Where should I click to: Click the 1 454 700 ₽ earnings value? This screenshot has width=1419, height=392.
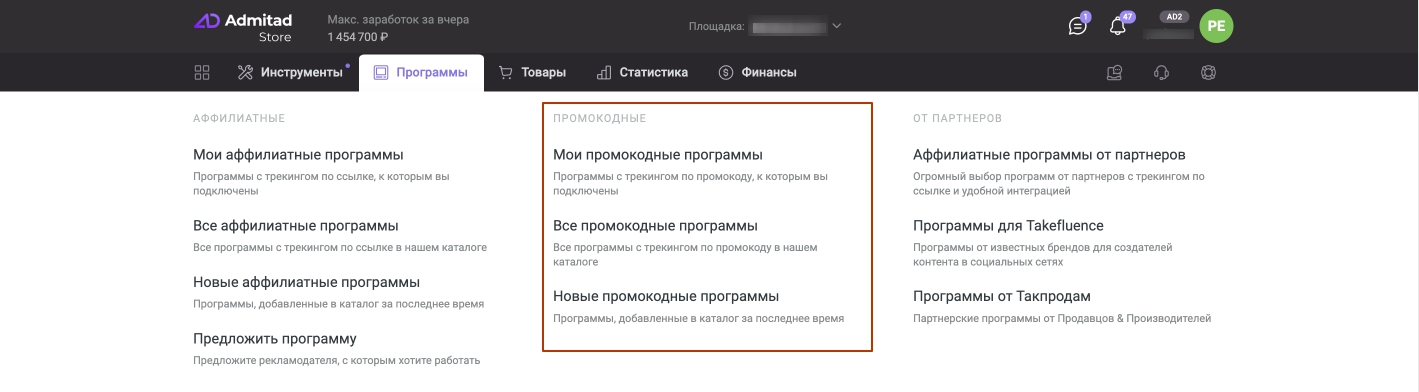[358, 37]
